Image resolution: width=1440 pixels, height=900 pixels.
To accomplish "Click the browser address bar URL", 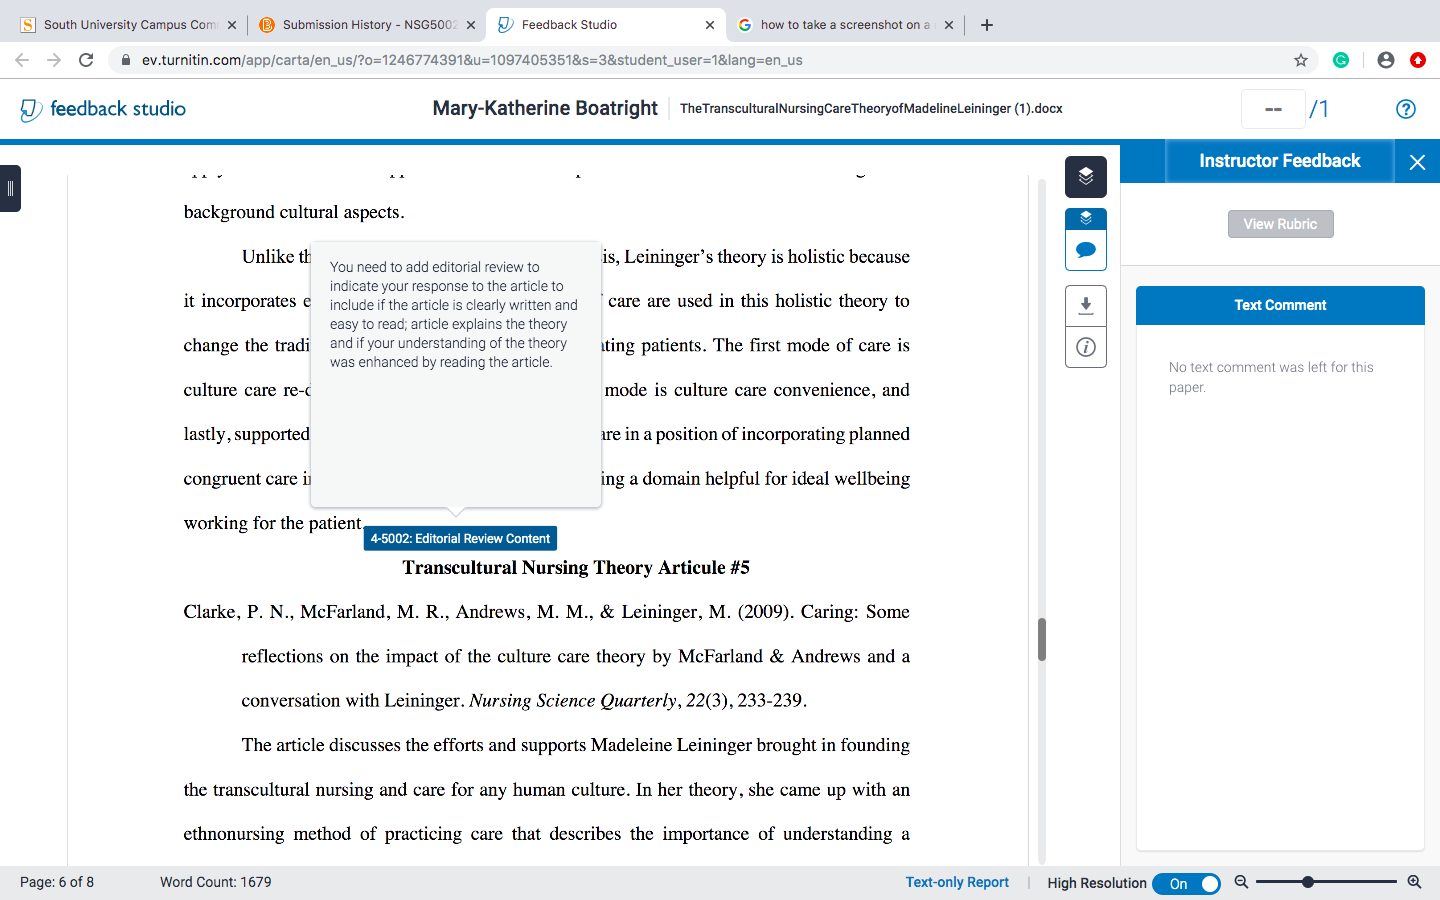I will click(x=472, y=60).
